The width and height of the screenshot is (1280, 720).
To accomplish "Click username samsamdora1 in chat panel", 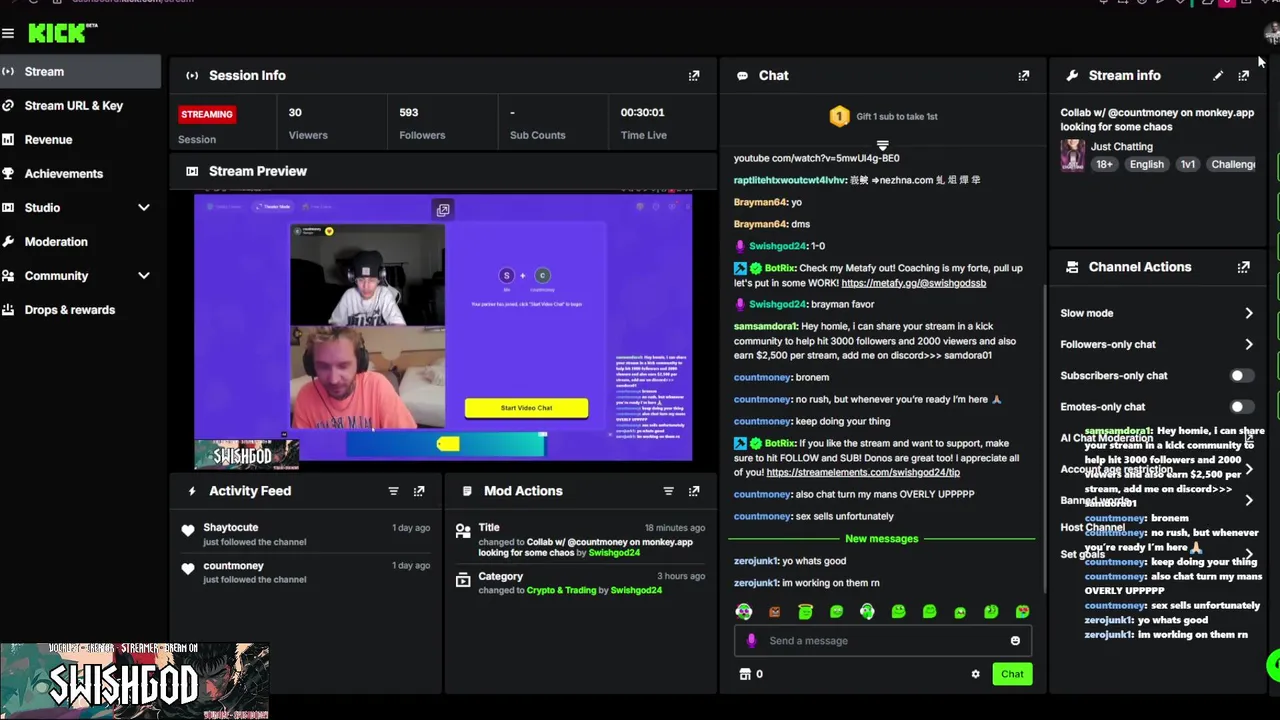I will [765, 326].
